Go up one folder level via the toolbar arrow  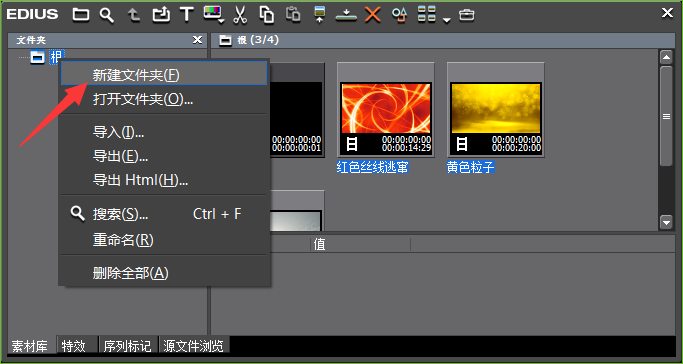point(133,15)
